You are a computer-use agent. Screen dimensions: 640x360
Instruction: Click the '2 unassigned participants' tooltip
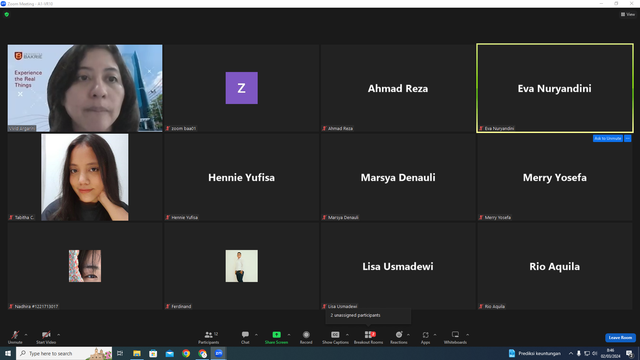[x=368, y=316]
